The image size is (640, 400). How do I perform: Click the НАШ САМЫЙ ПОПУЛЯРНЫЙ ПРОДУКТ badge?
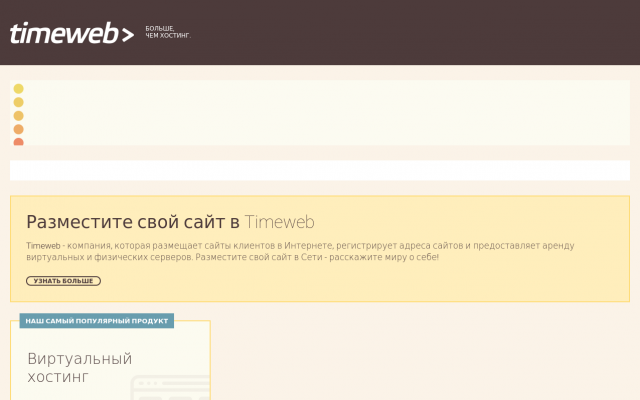(97, 321)
